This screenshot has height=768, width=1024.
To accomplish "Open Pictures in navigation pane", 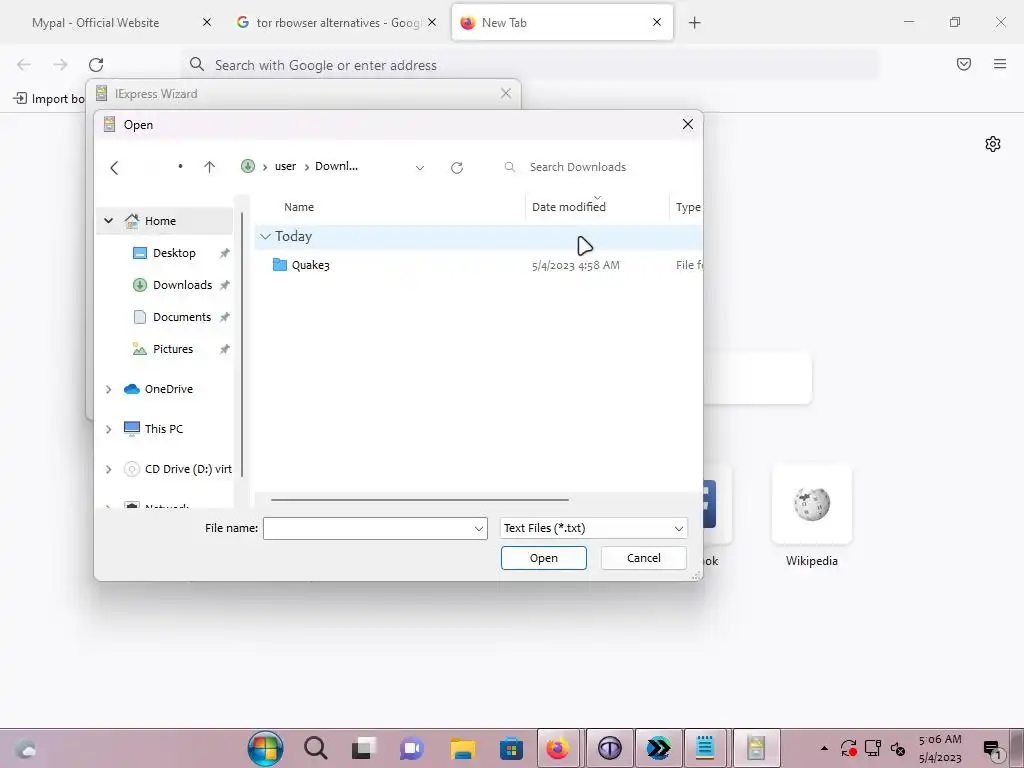I will [x=172, y=349].
